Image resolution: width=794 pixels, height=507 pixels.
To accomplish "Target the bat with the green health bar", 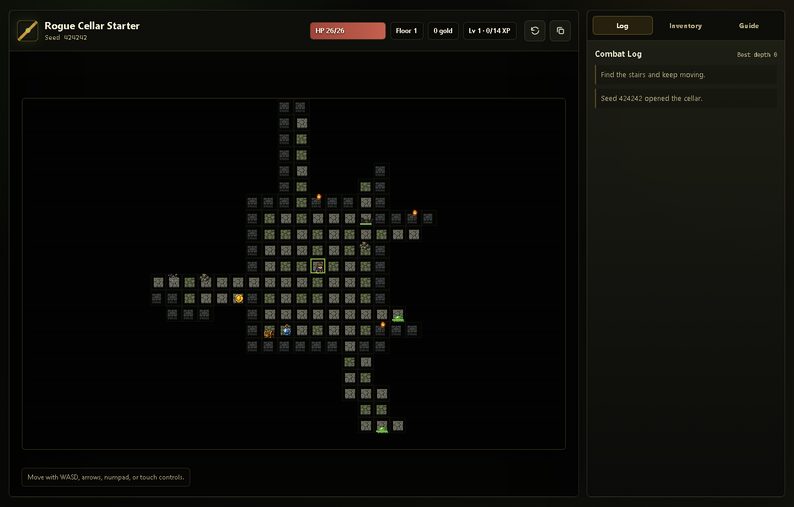I will pyautogui.click(x=366, y=219).
